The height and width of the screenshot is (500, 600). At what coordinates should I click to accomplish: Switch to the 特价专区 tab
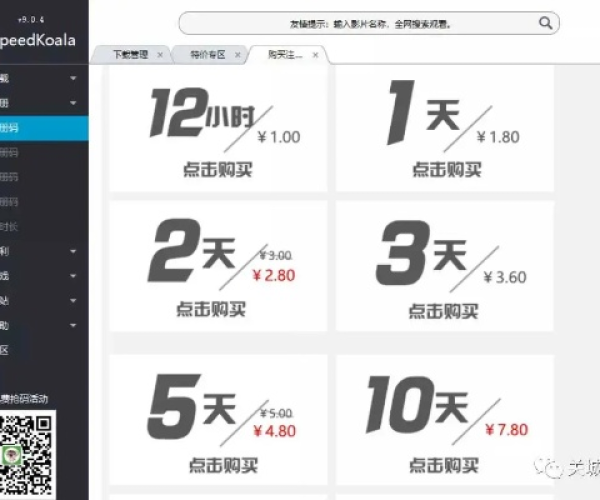point(208,55)
